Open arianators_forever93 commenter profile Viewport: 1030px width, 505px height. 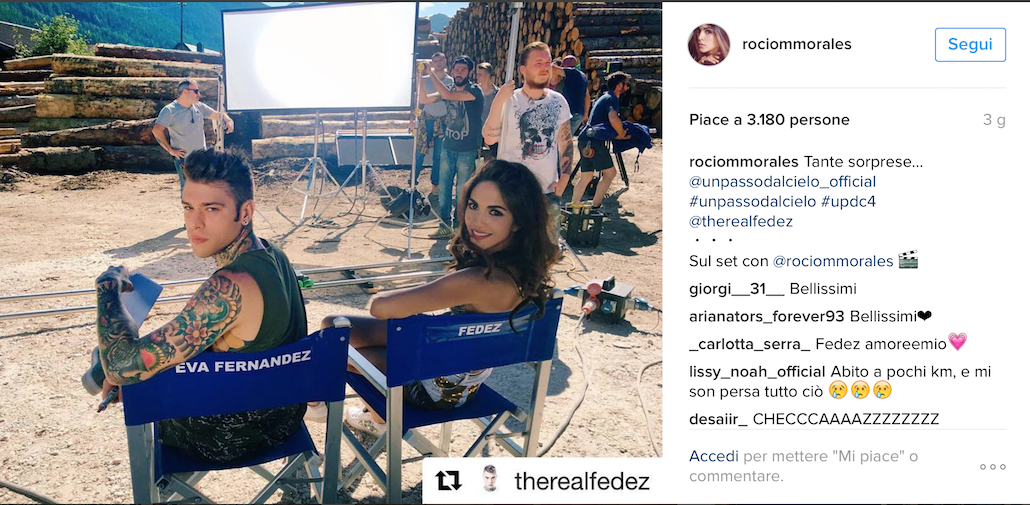click(x=767, y=317)
